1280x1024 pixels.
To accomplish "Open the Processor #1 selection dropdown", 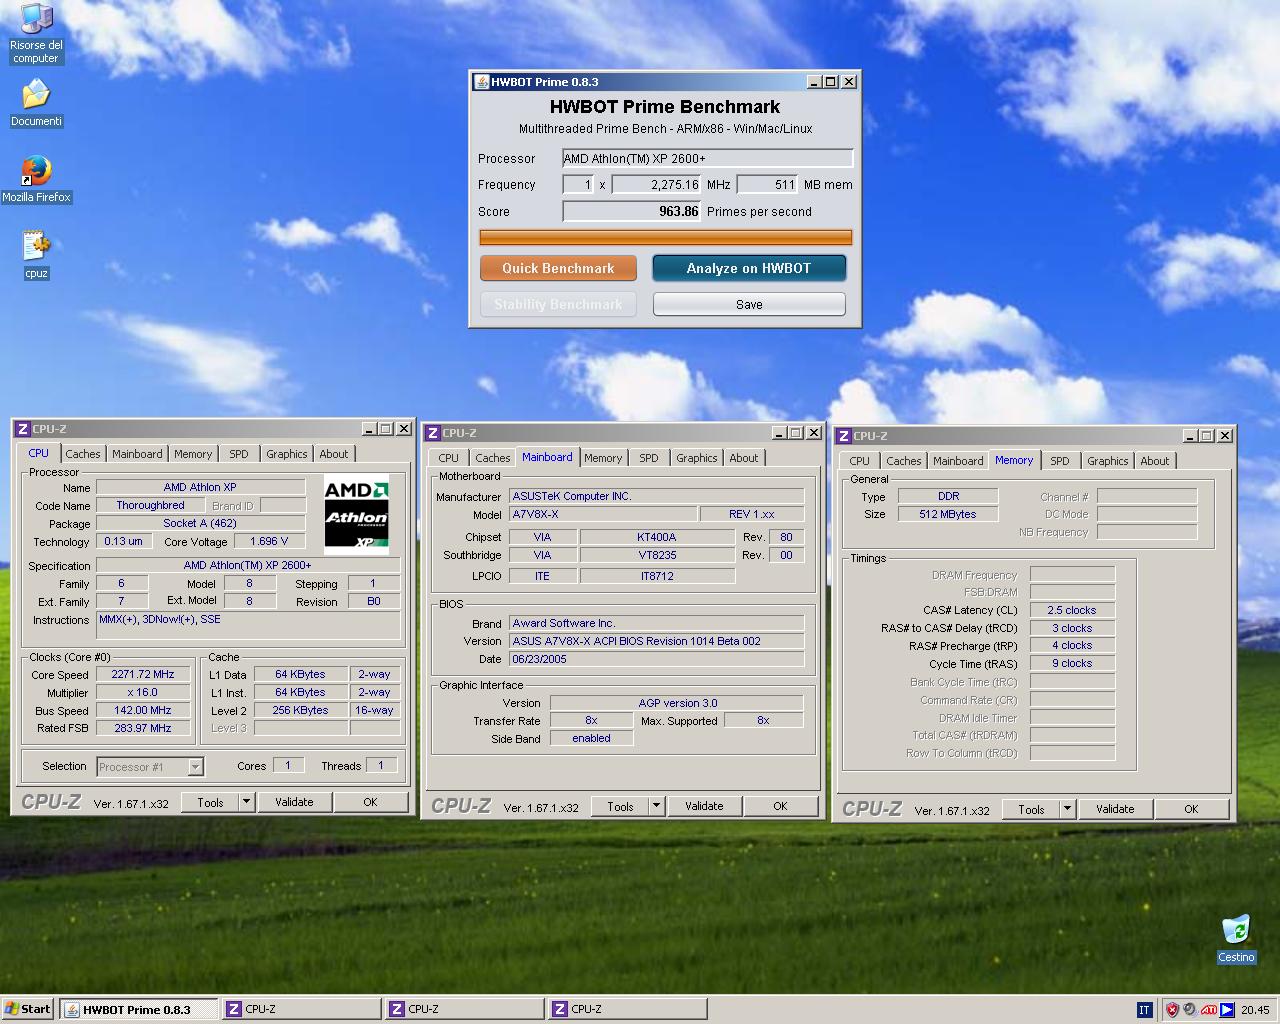I will point(150,767).
